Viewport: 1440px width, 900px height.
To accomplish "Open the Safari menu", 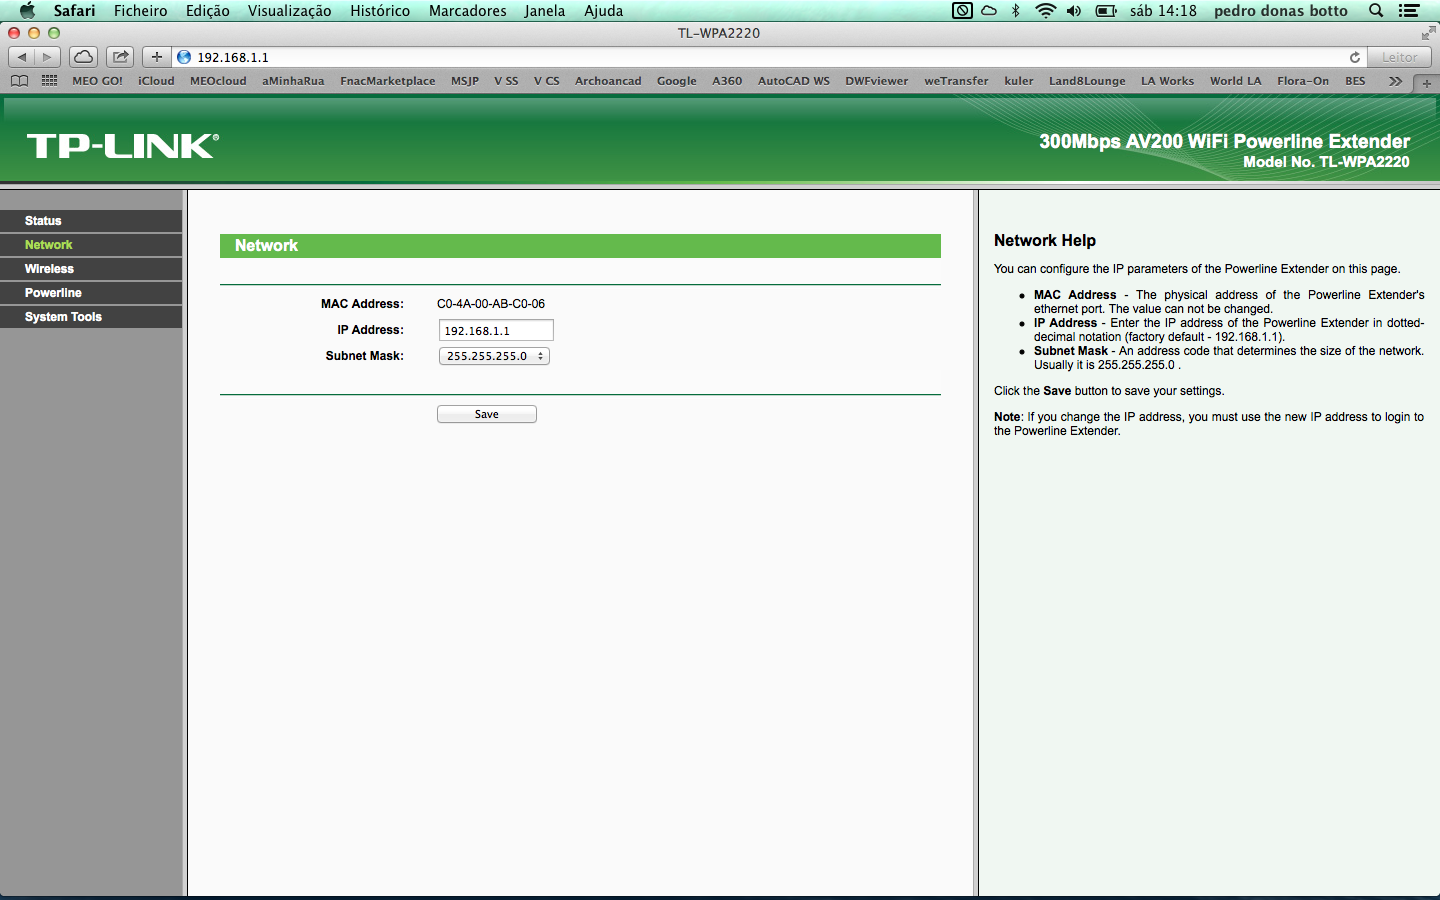I will (75, 11).
